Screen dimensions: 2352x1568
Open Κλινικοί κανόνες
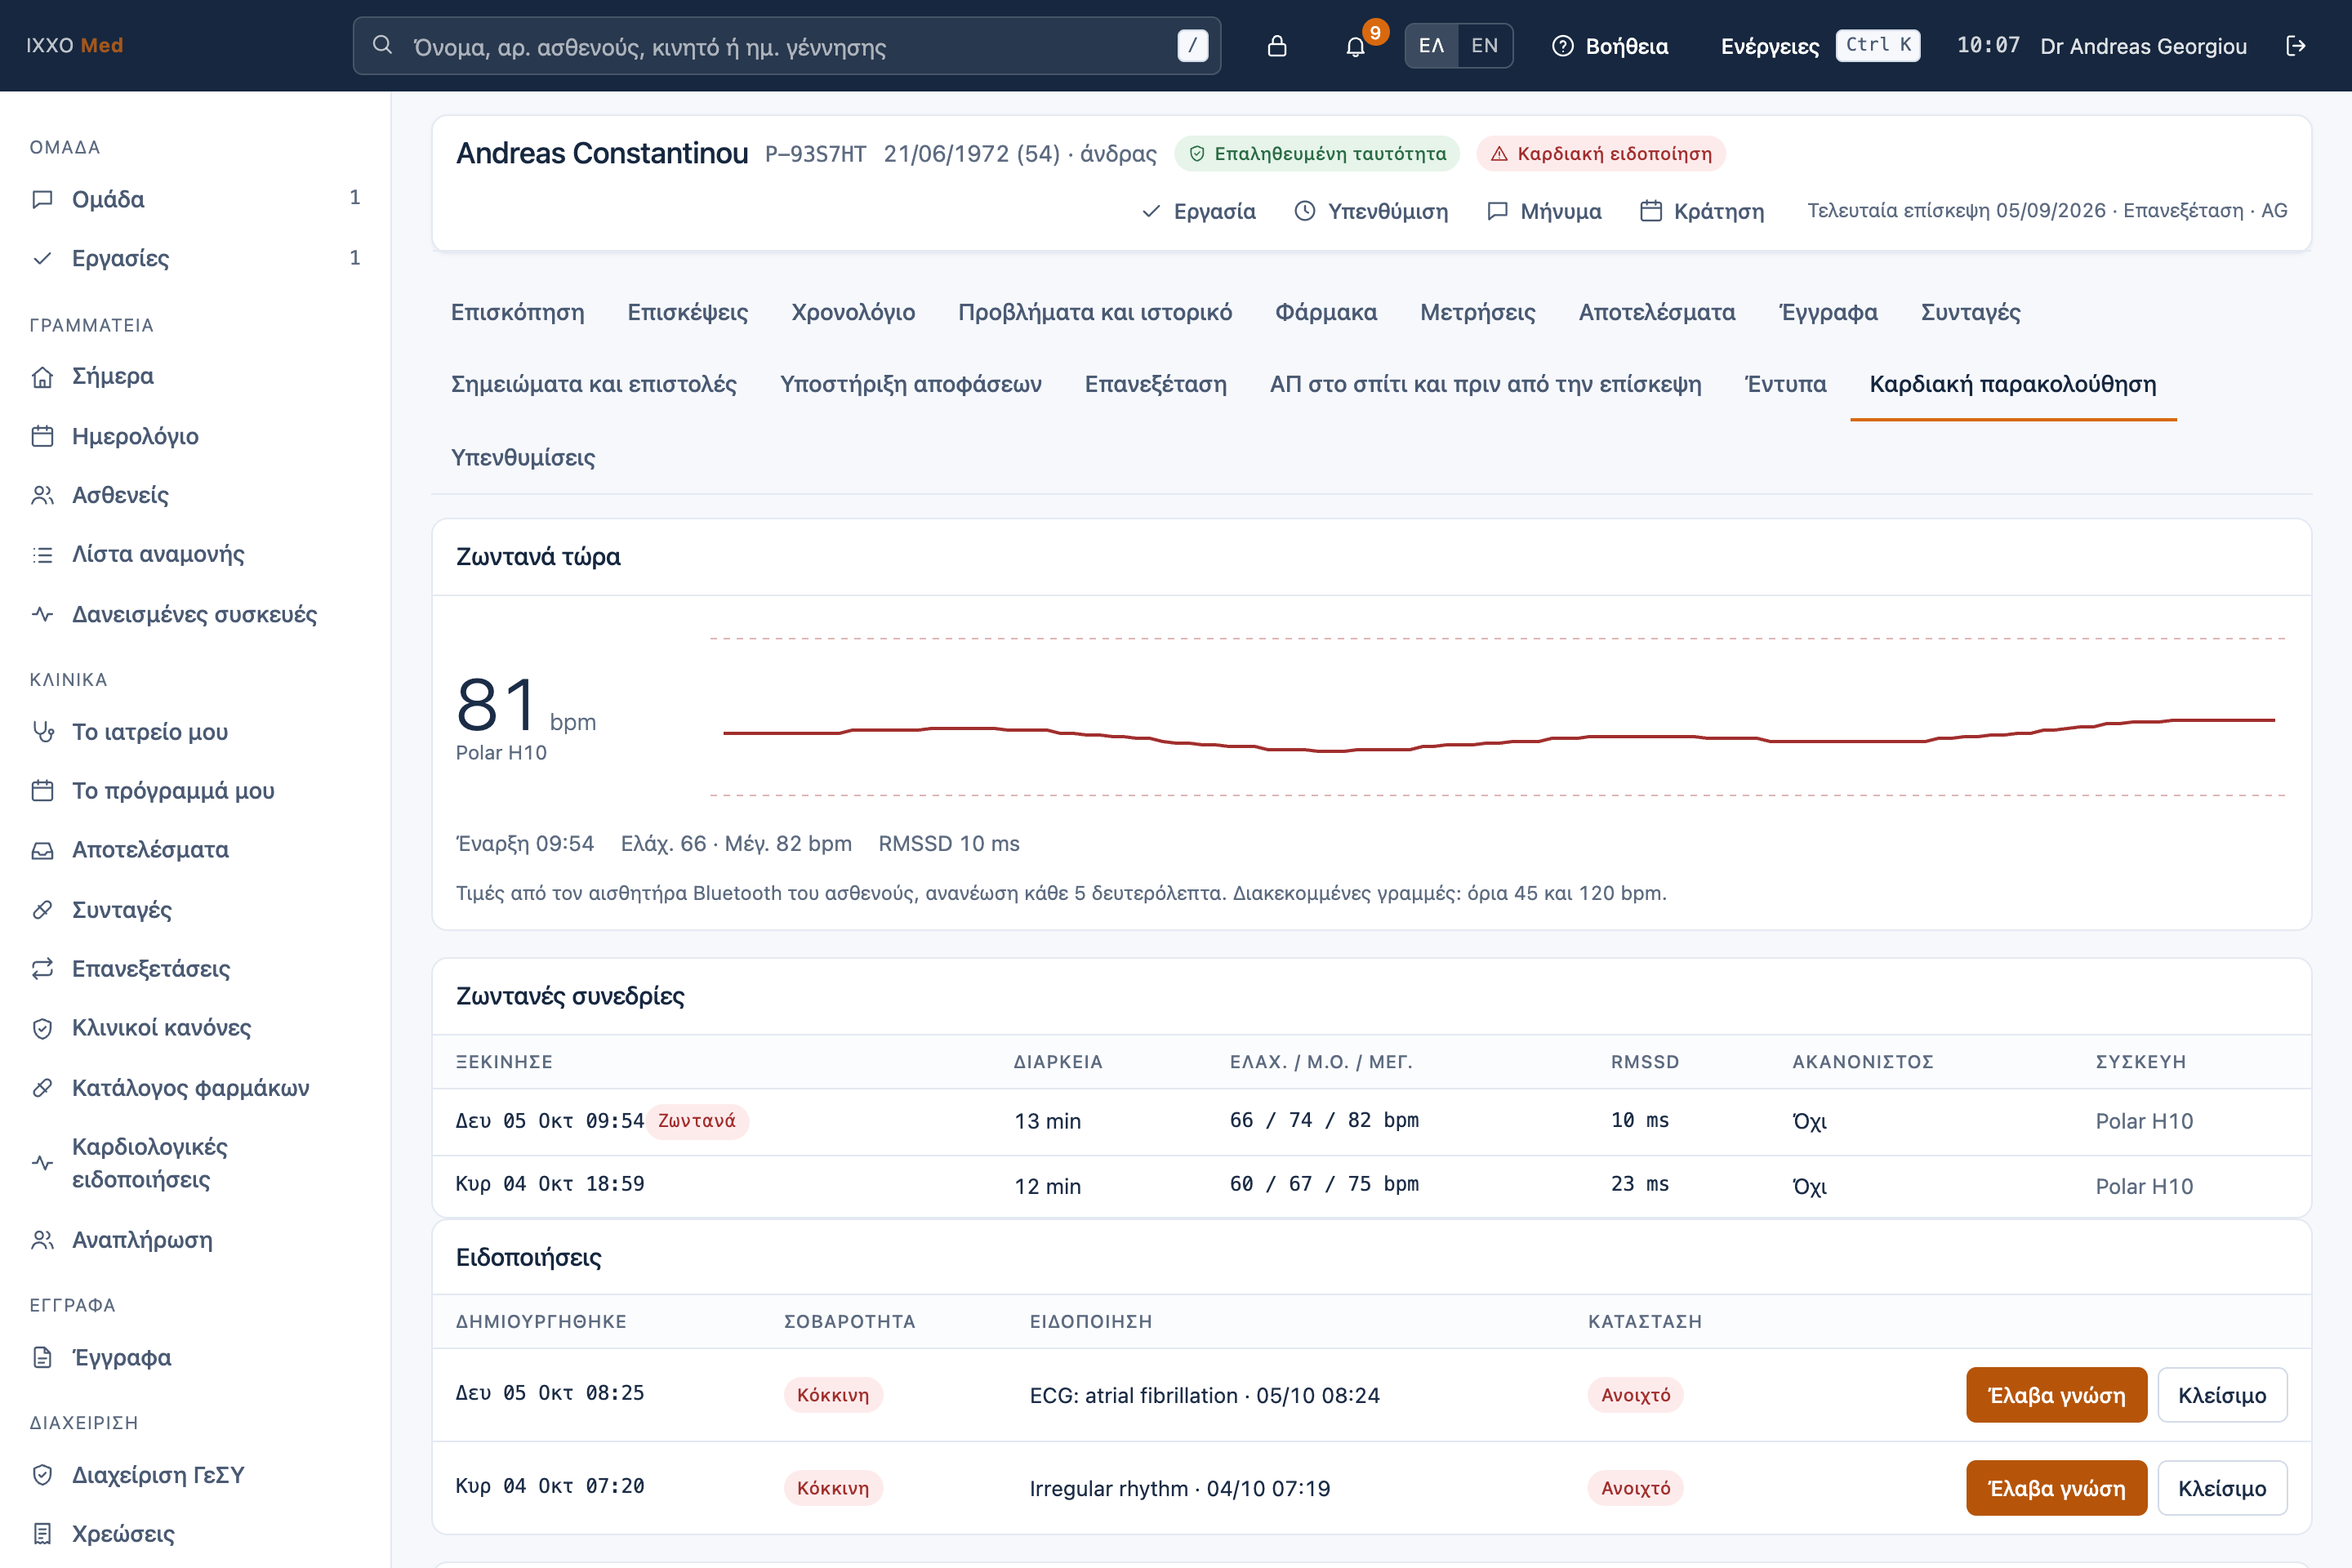coord(195,1028)
